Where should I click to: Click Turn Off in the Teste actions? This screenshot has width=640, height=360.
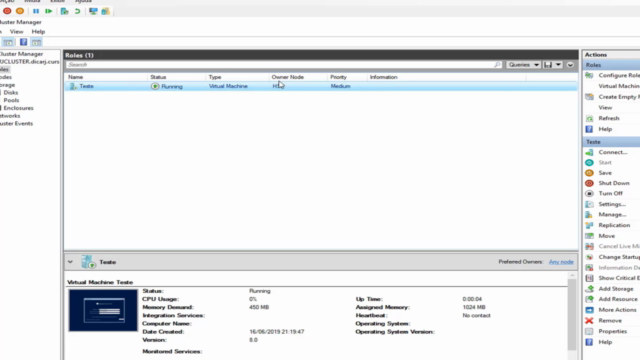[x=610, y=193]
